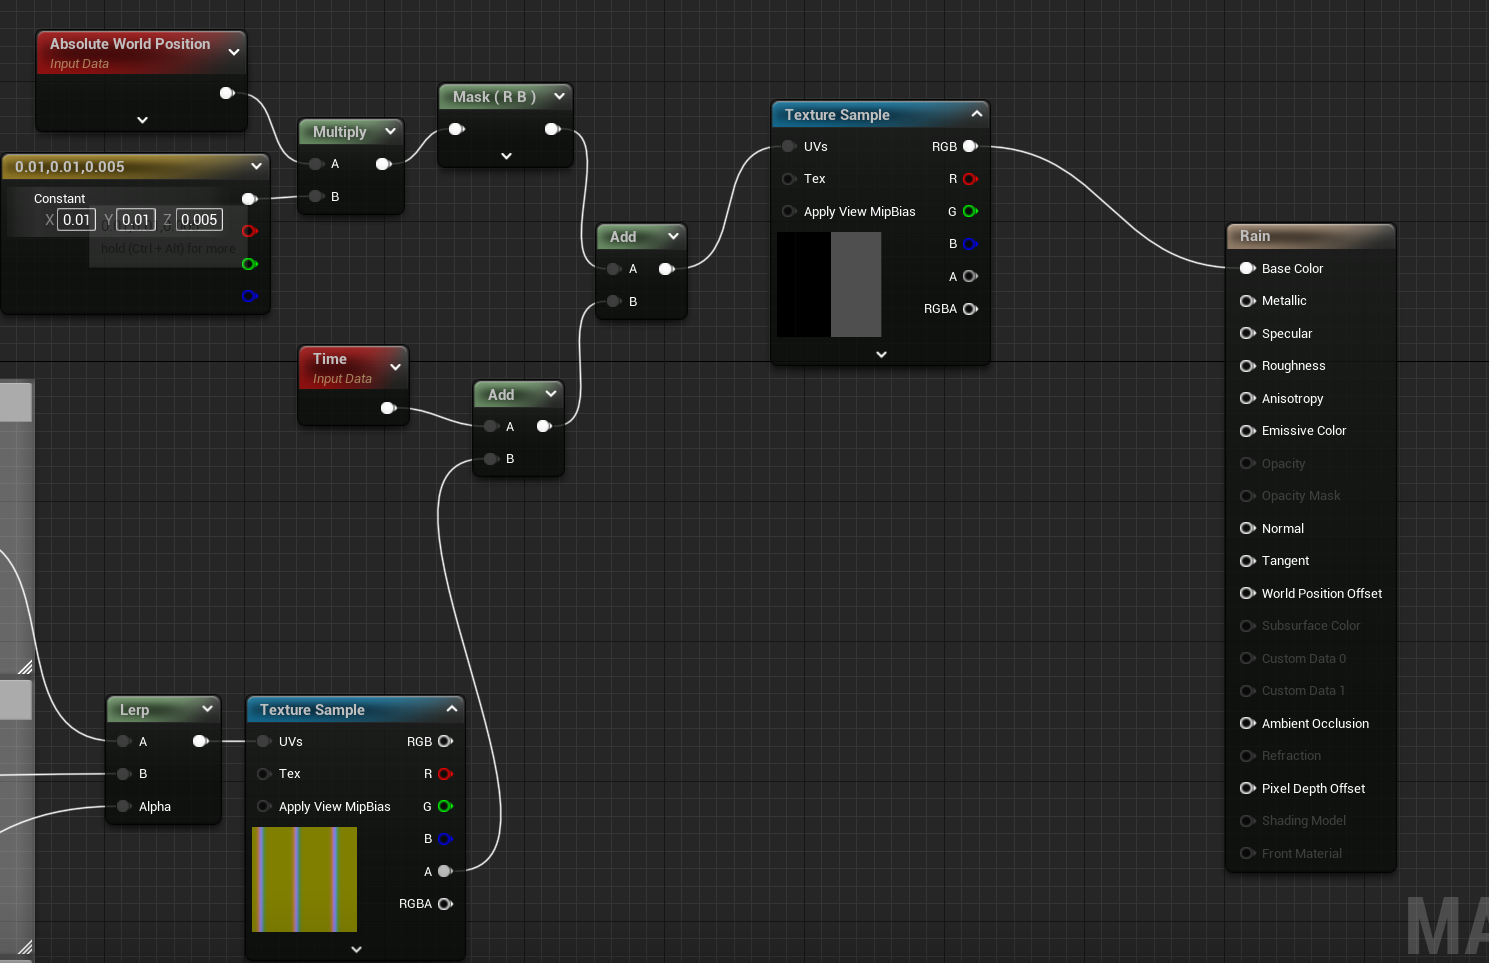Viewport: 1489px width, 963px height.
Task: Collapse the Absolute World Position node header chevron
Action: 234,52
